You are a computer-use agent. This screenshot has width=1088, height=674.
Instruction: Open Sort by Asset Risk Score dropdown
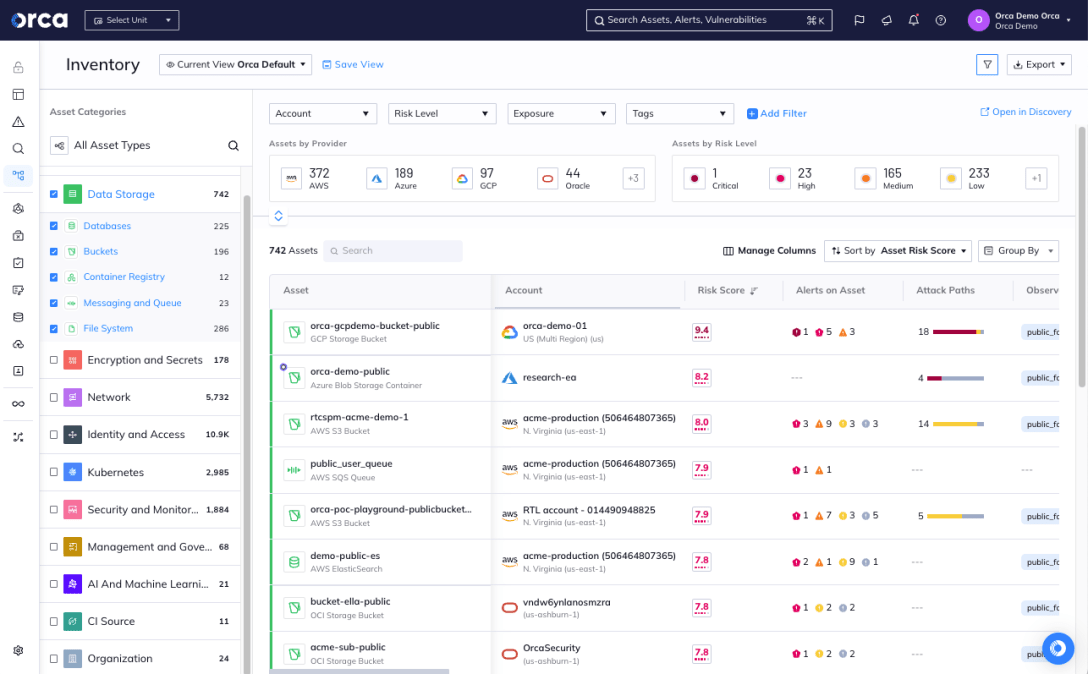coord(899,251)
